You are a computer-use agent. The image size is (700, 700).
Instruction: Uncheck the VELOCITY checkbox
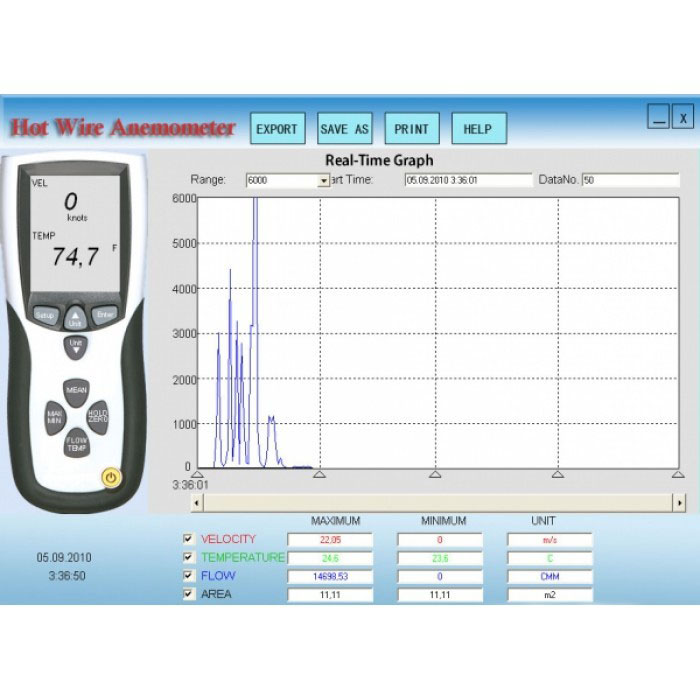tap(188, 540)
